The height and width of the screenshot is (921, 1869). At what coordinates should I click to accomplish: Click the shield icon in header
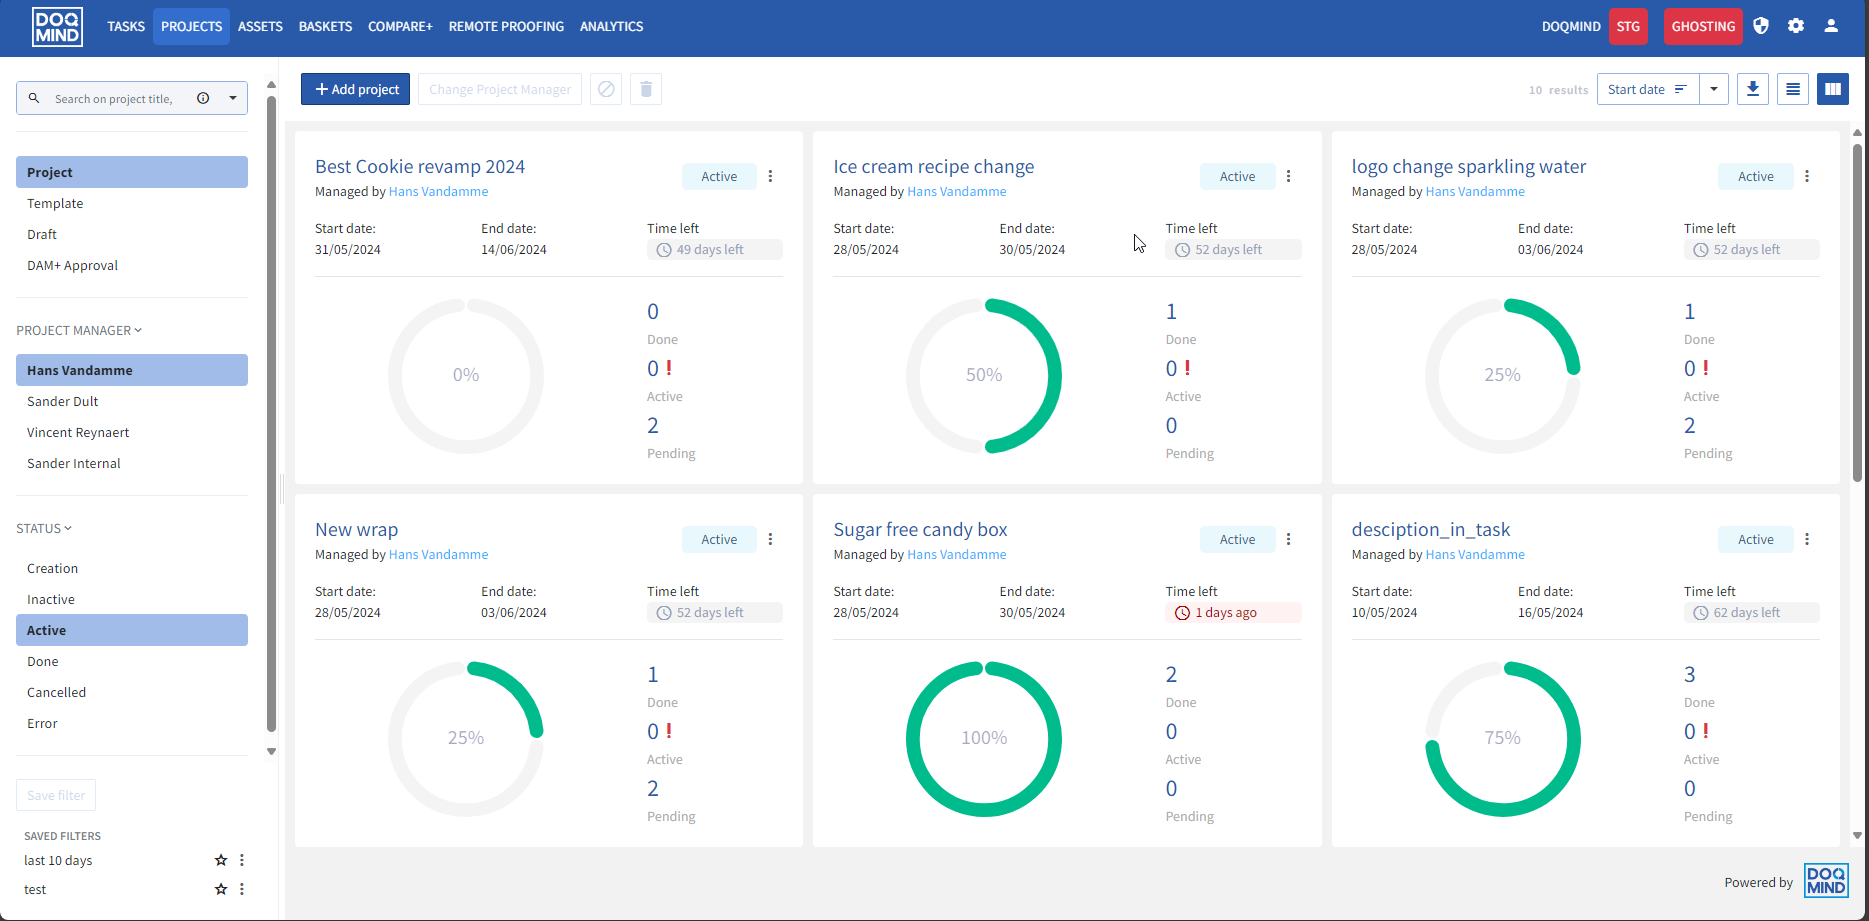1761,26
